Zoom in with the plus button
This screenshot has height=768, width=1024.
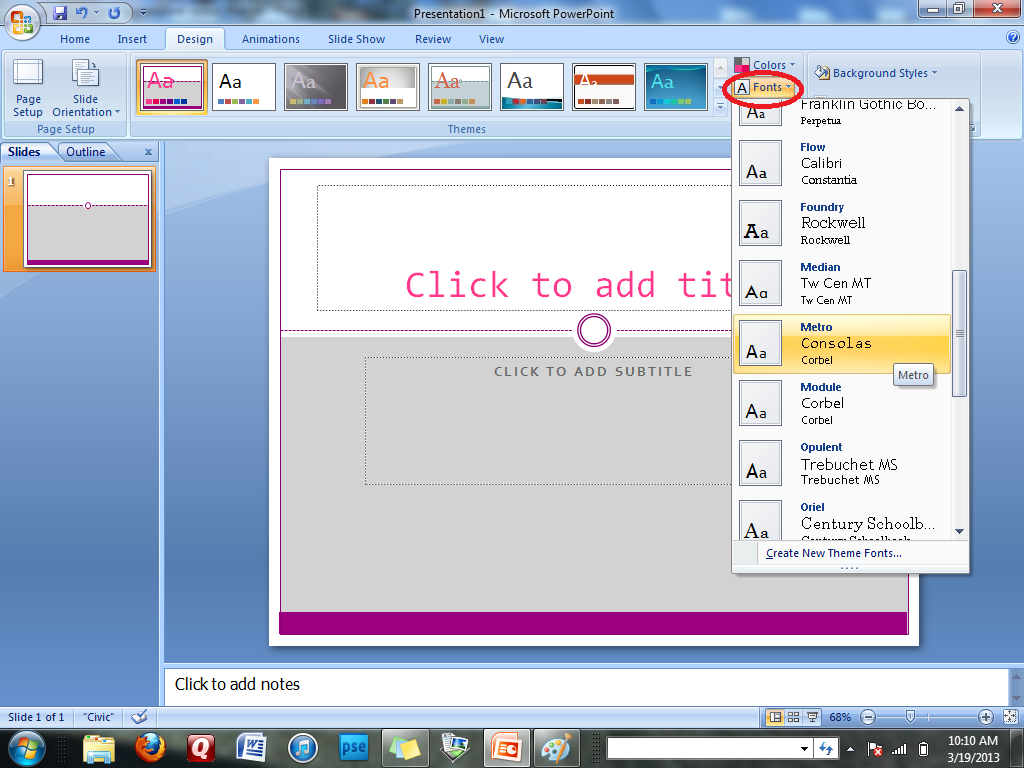(986, 717)
